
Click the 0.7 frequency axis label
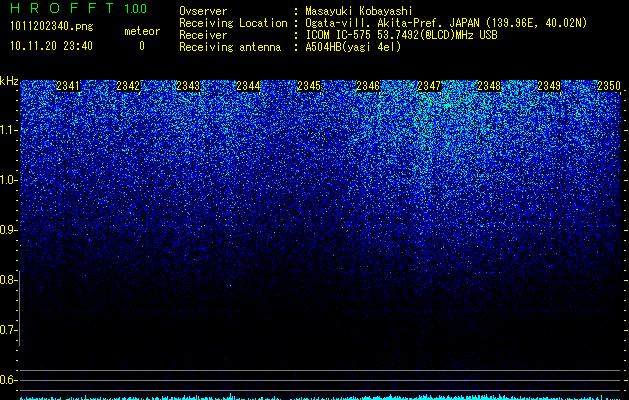[8, 330]
